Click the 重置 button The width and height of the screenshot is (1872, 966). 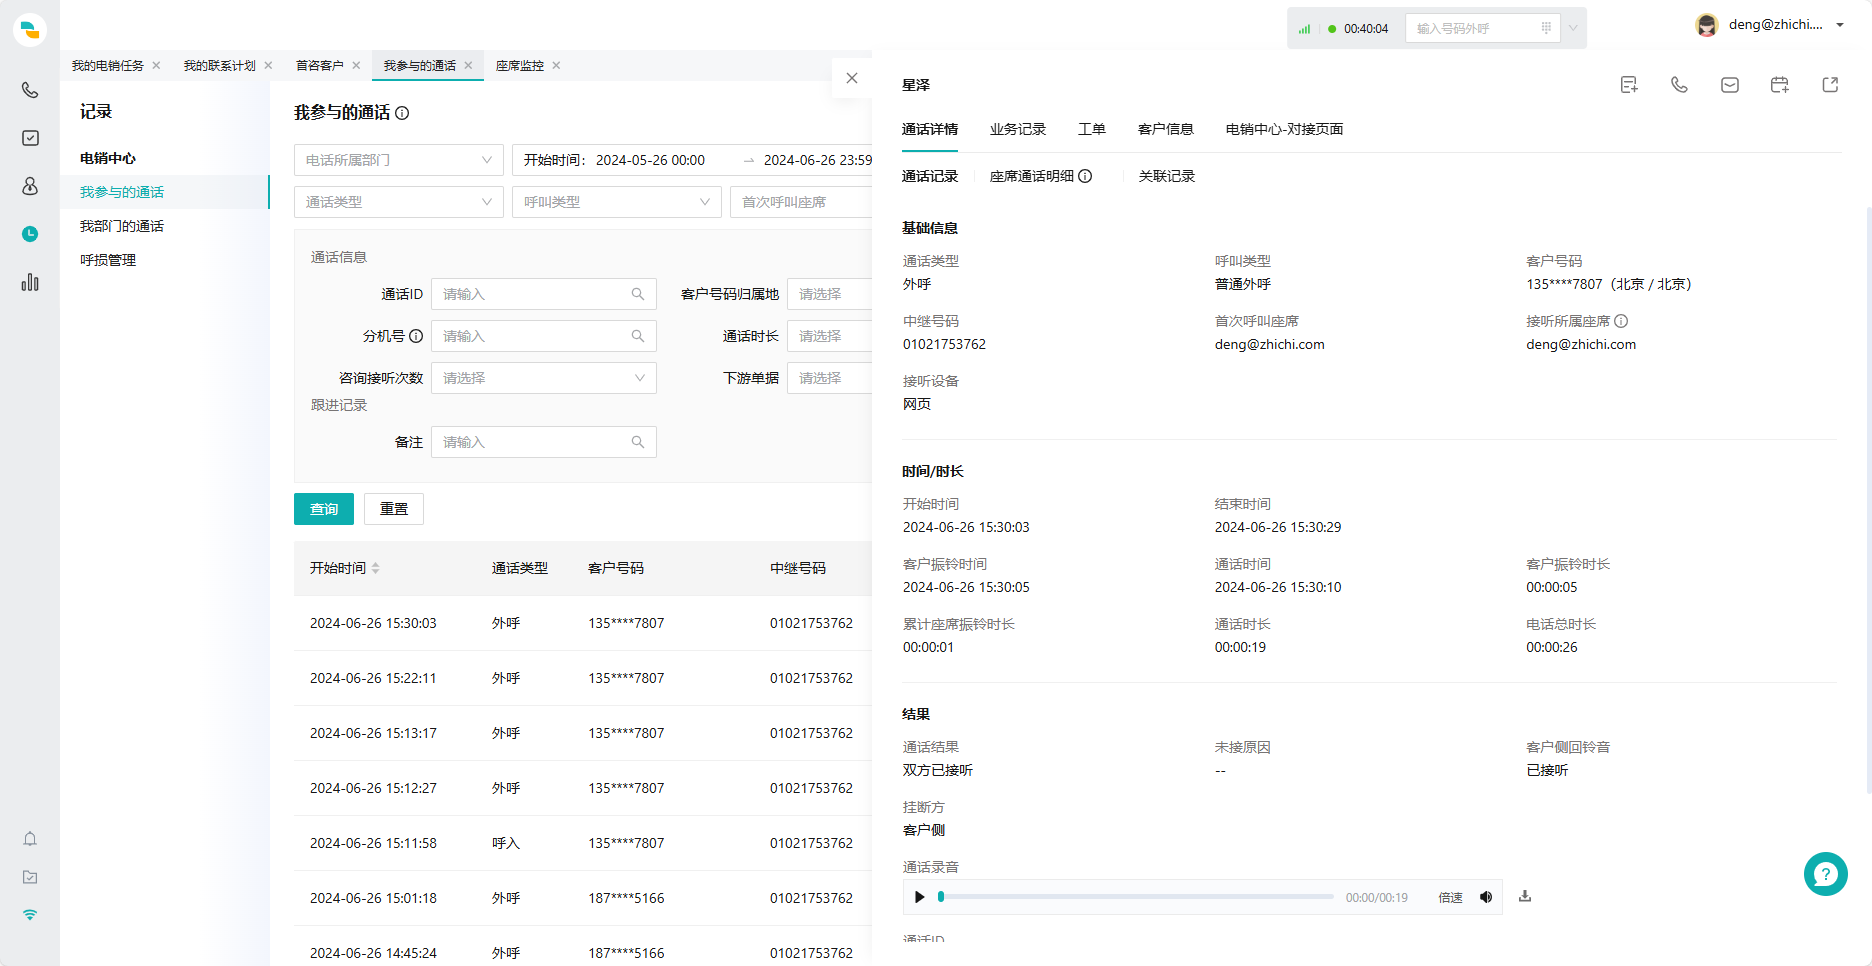click(394, 509)
